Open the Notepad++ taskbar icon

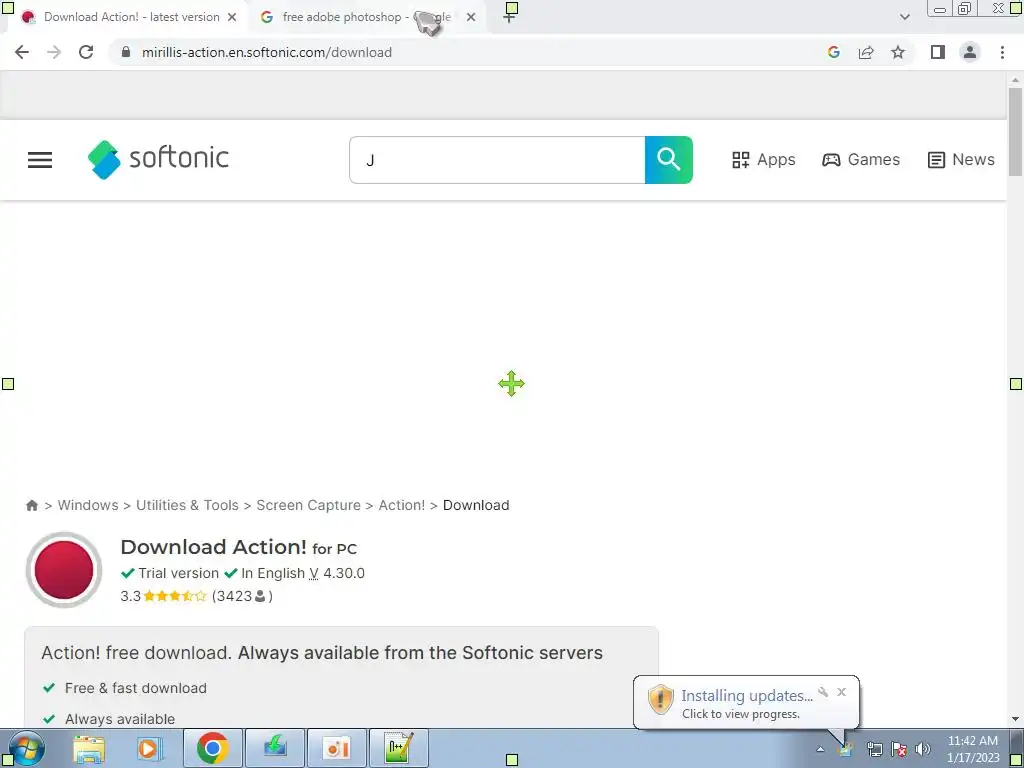[x=398, y=748]
